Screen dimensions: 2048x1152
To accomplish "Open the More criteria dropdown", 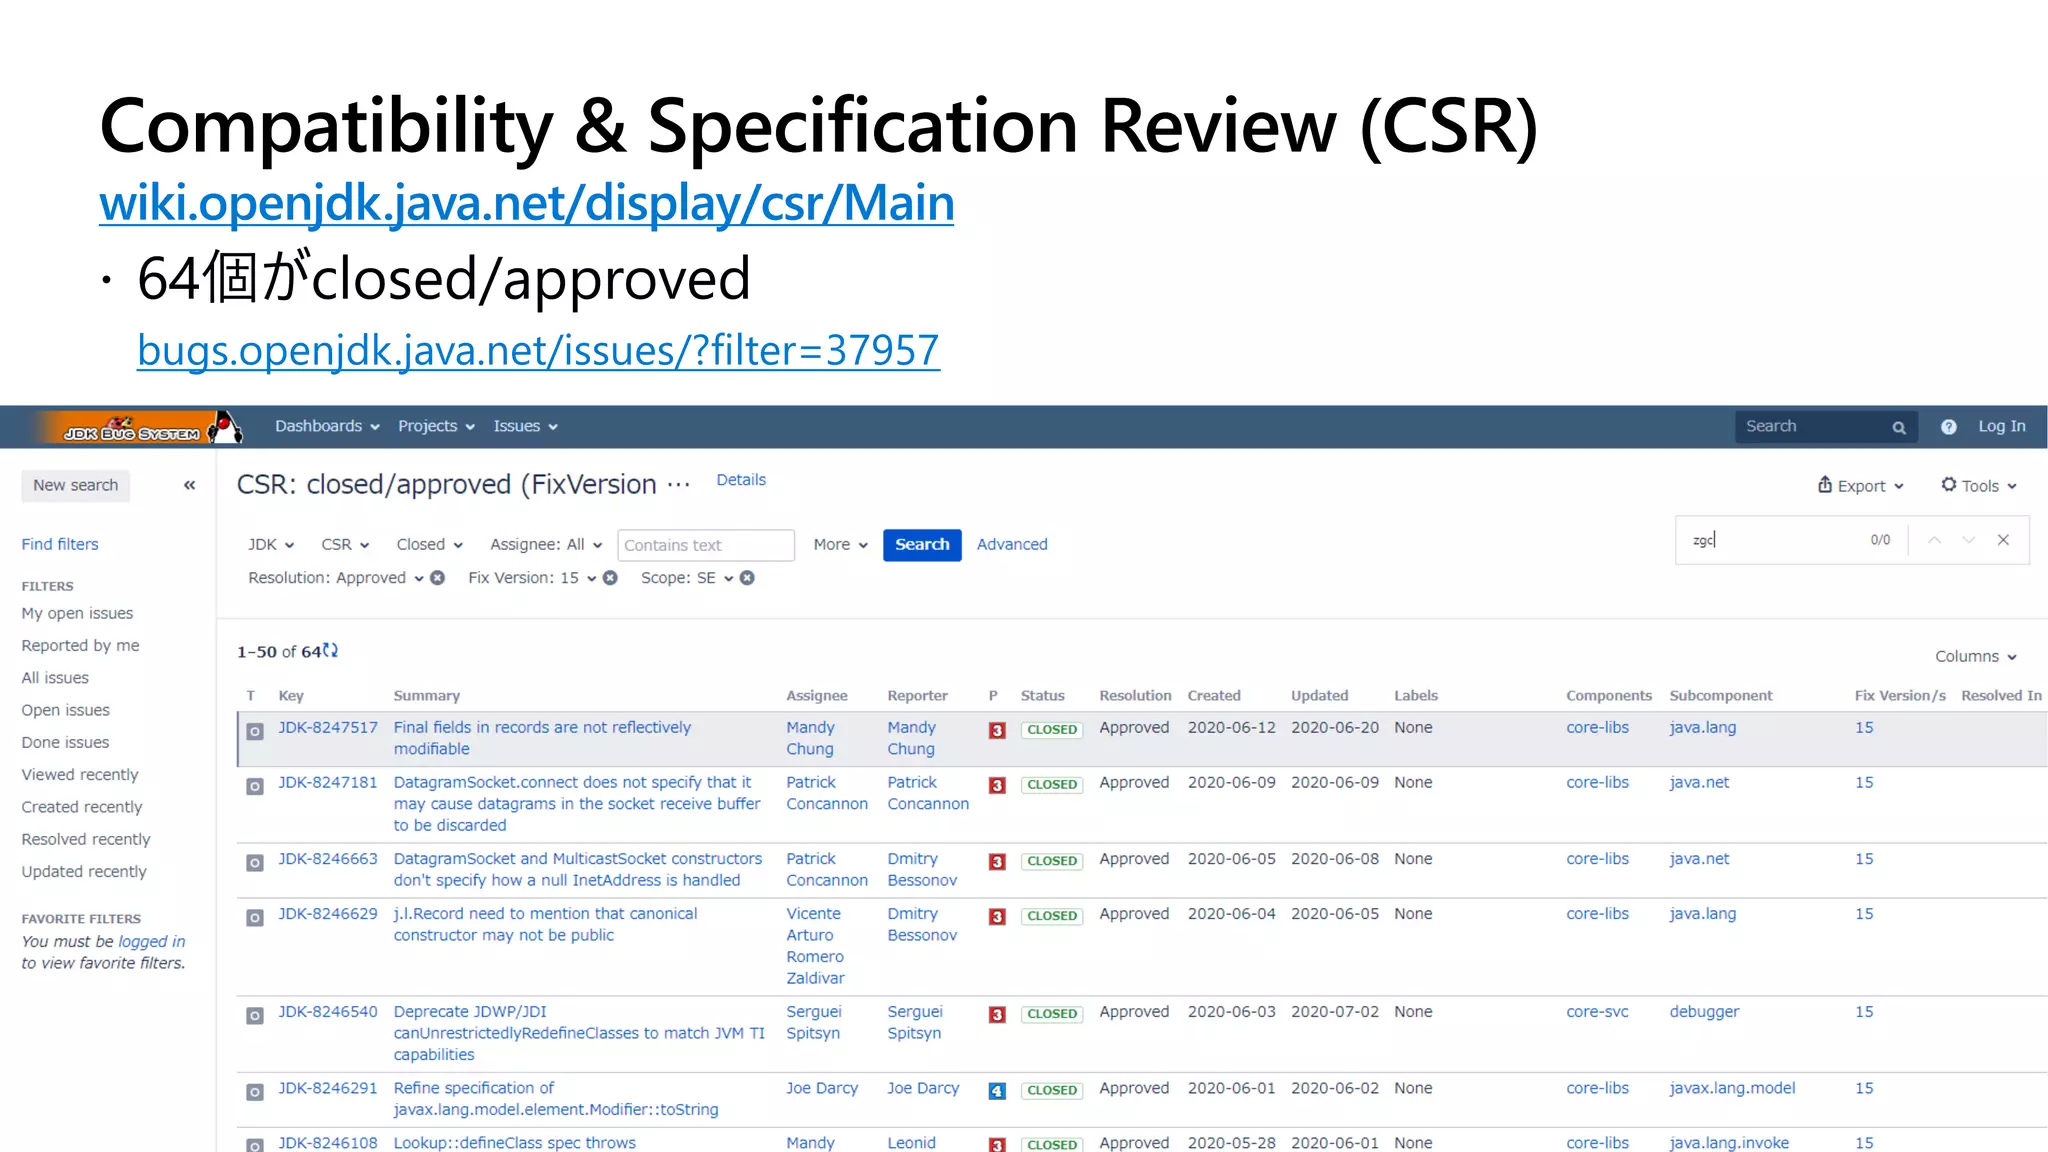I will (840, 545).
